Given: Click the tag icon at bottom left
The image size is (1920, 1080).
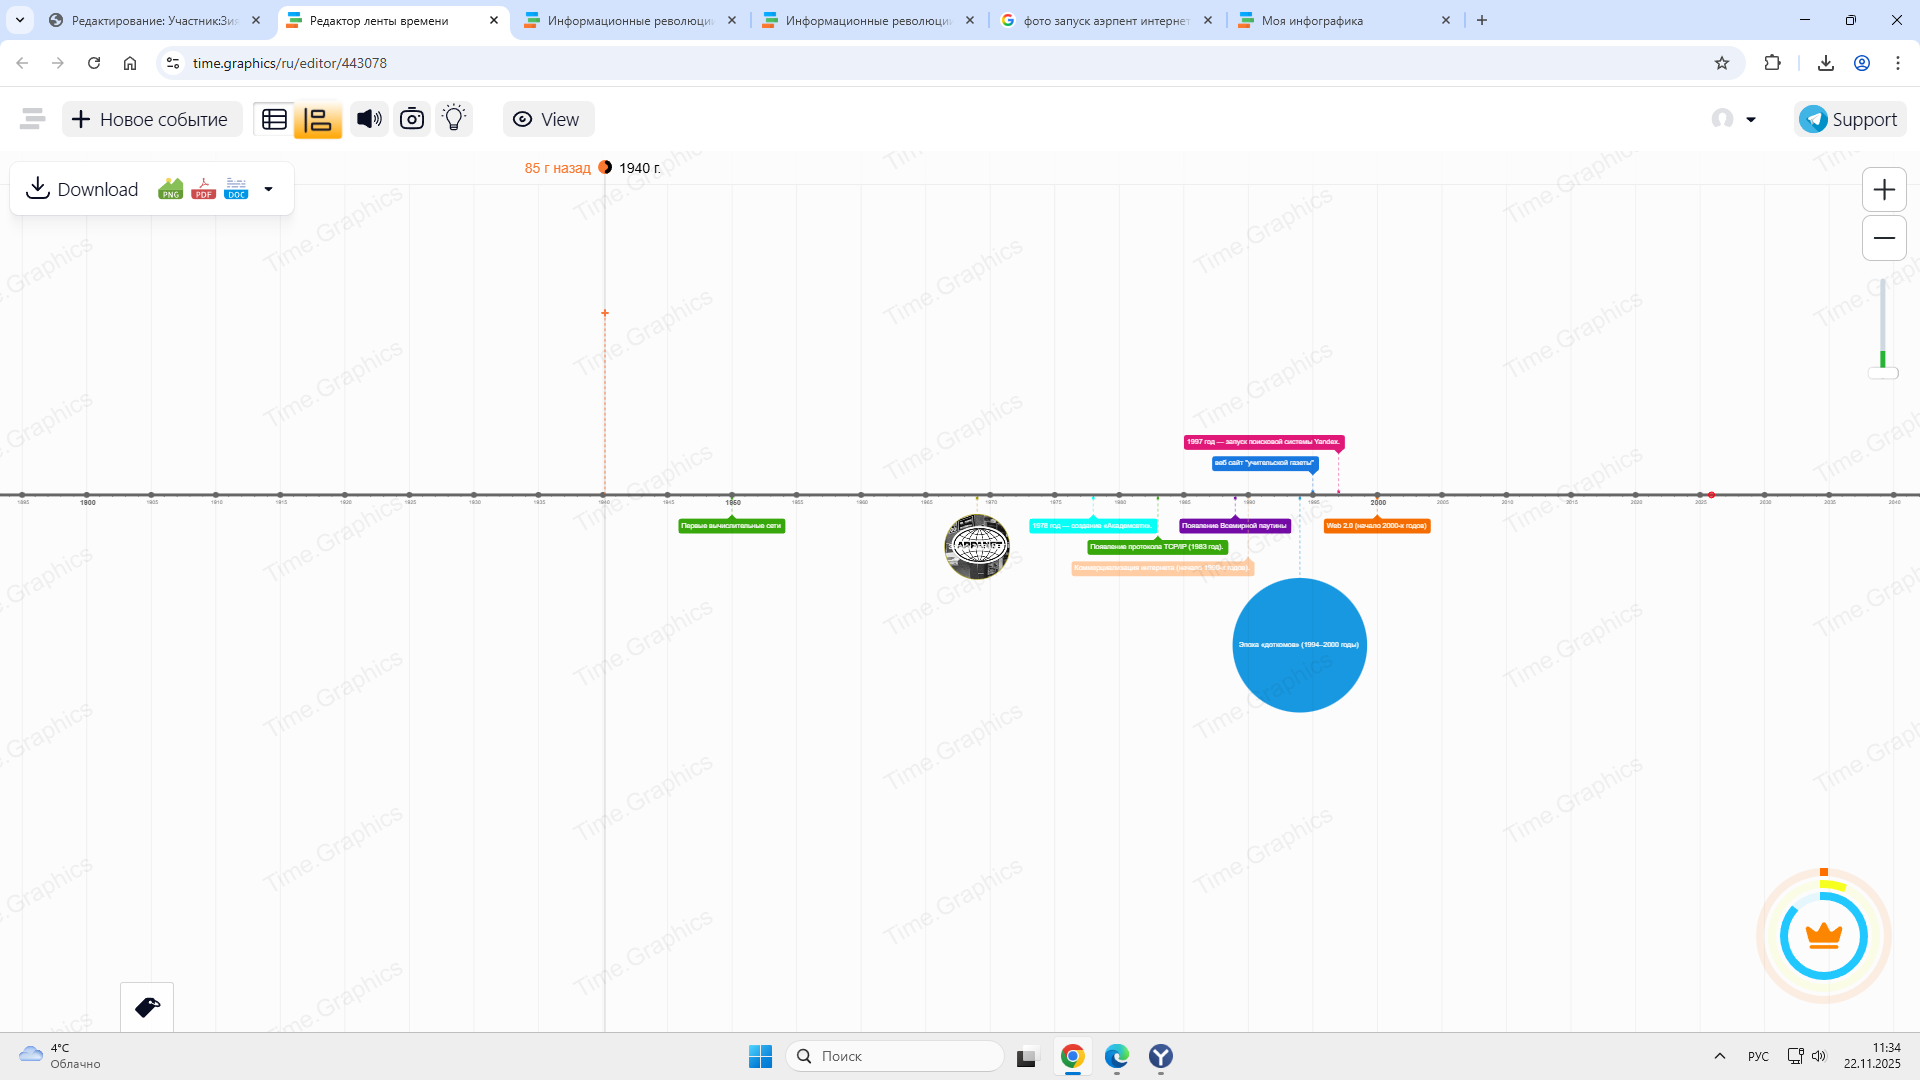Looking at the screenshot, I should (147, 1007).
